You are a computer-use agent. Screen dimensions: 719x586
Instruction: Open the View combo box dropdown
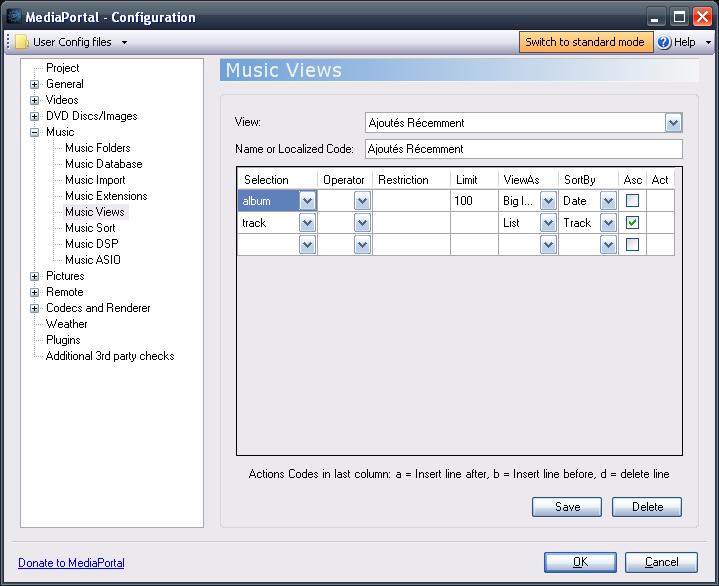click(x=673, y=123)
